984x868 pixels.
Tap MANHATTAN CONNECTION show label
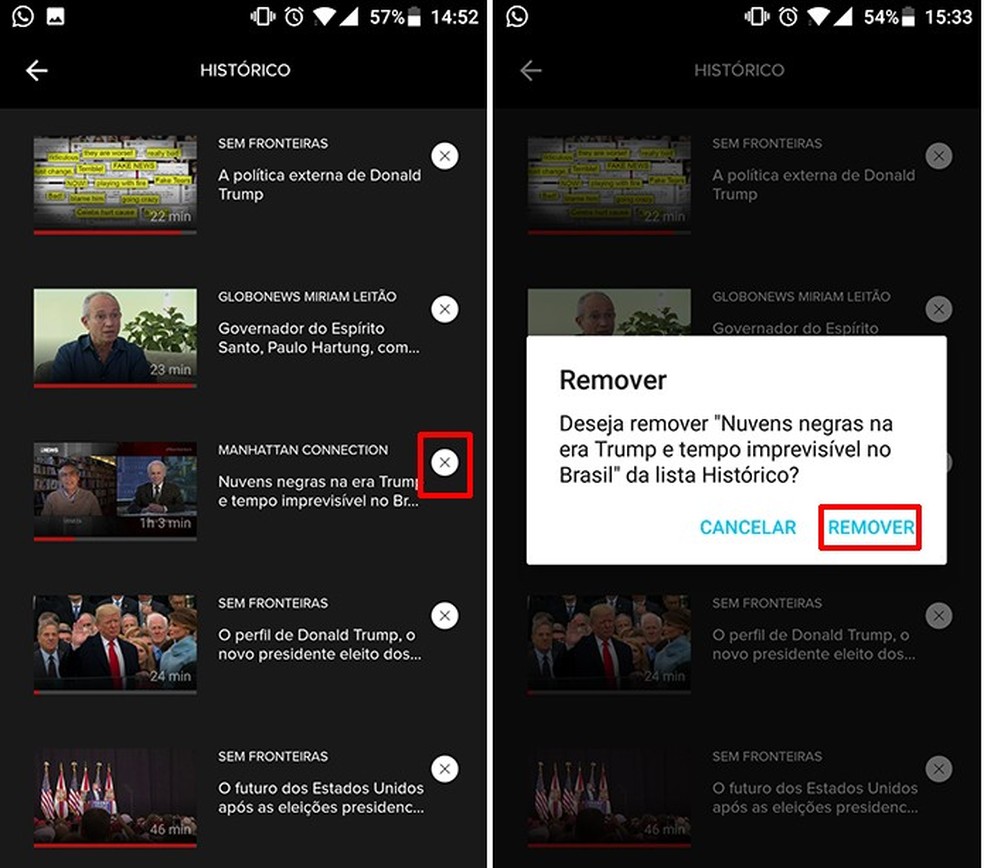click(x=302, y=449)
